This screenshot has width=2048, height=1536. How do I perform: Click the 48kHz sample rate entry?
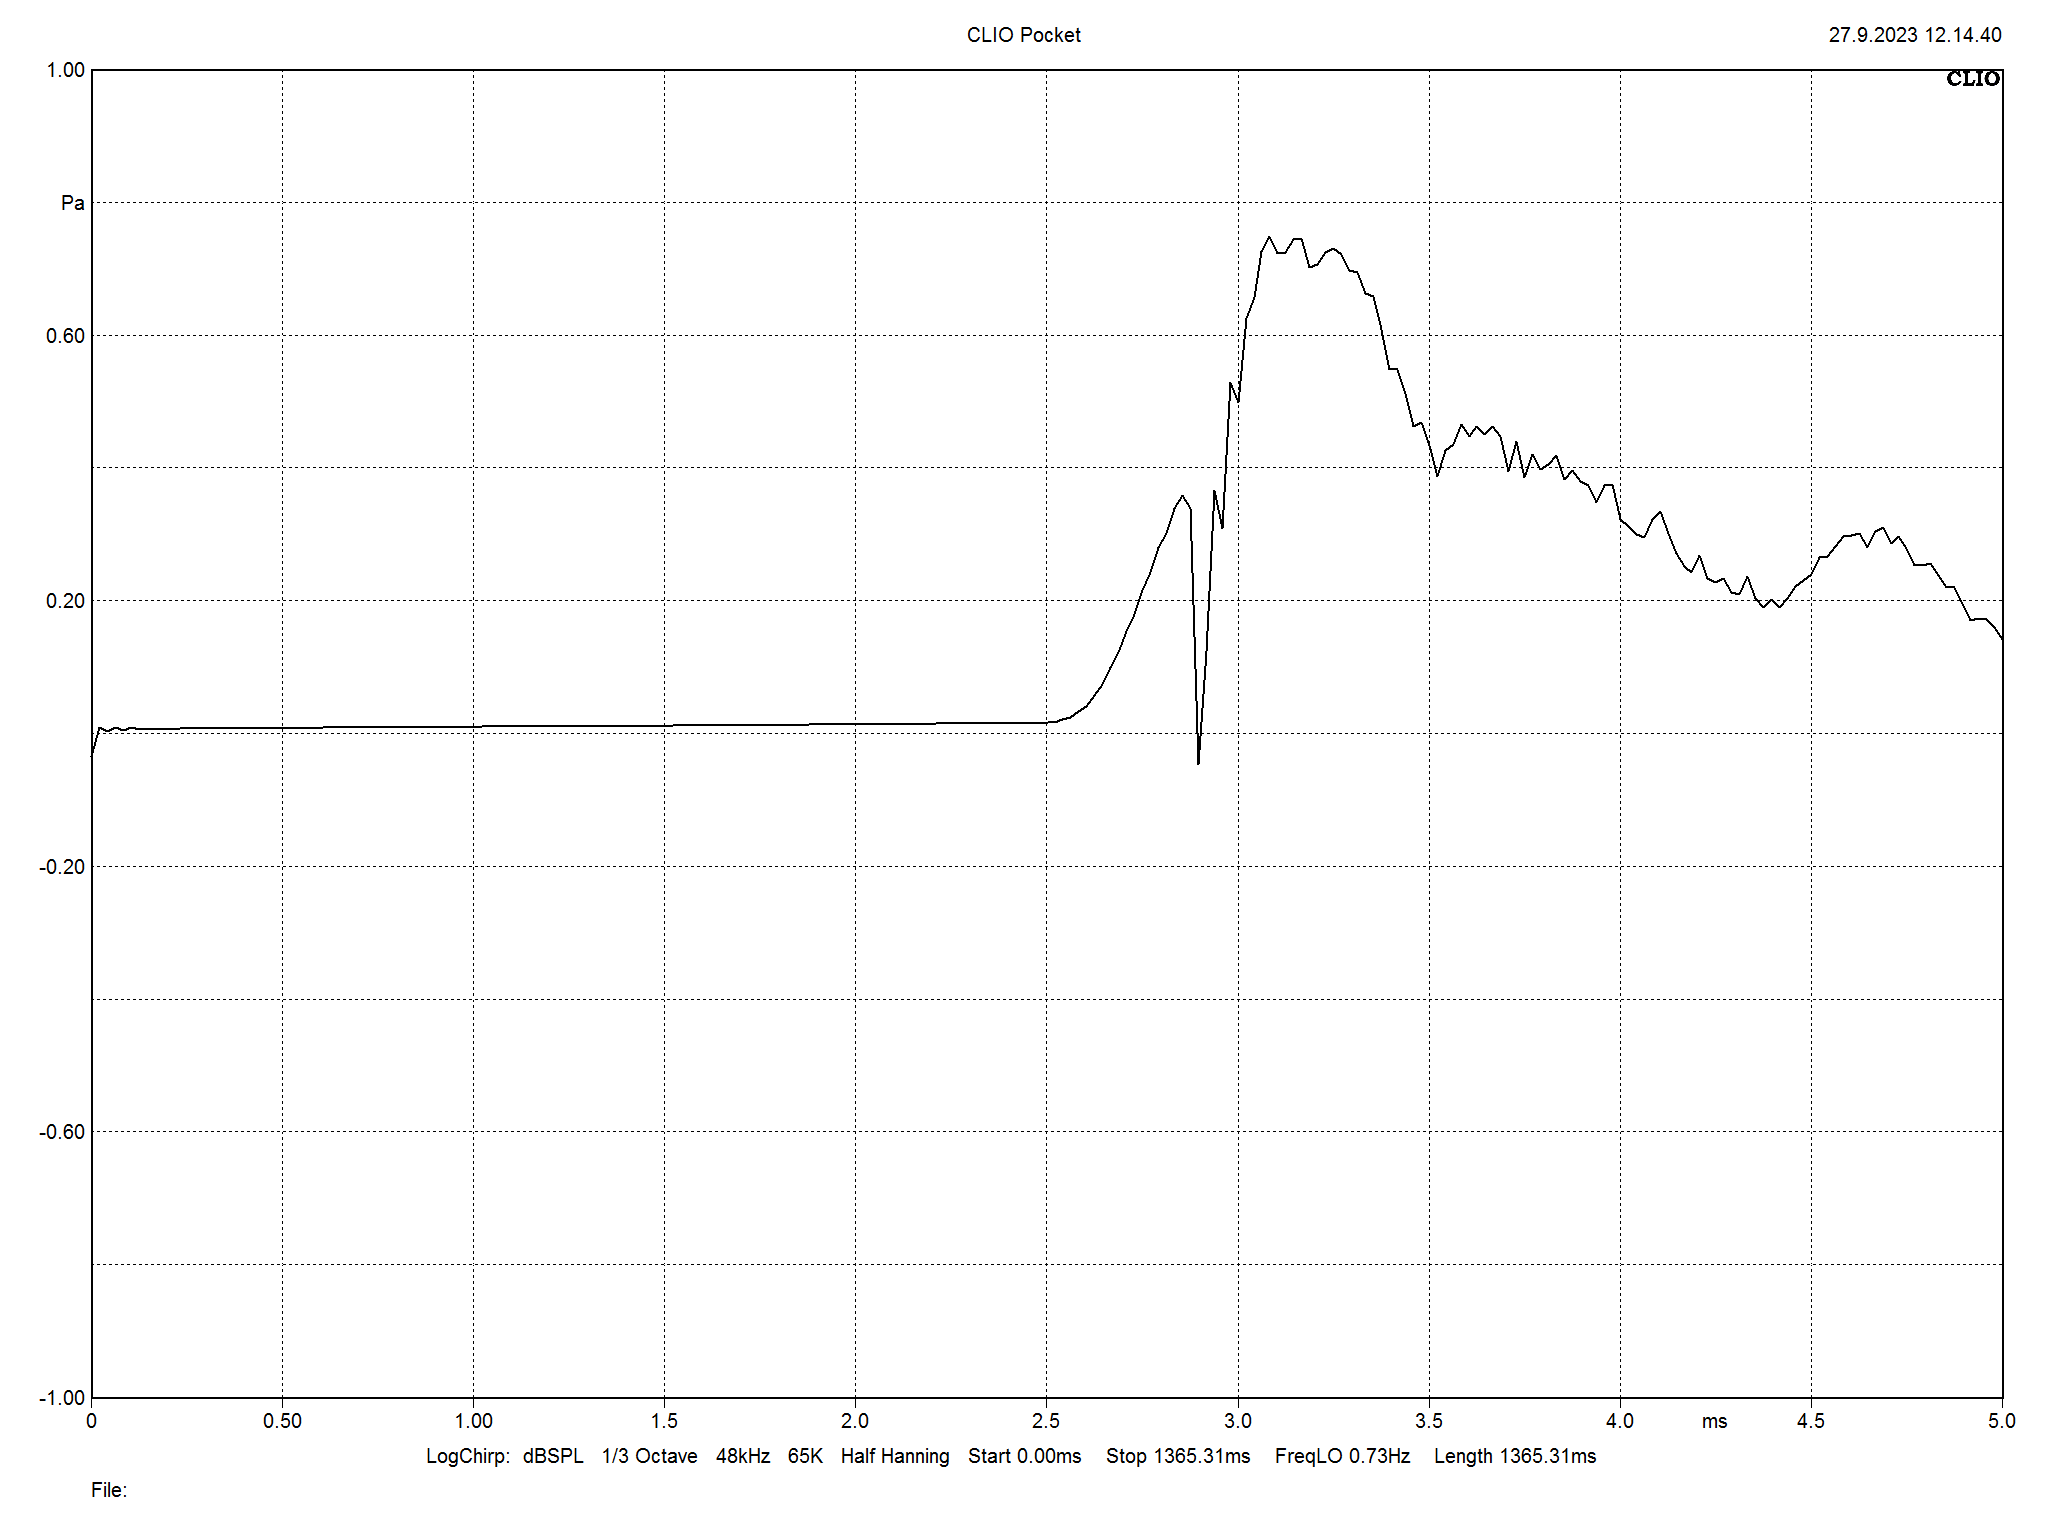[x=743, y=1457]
